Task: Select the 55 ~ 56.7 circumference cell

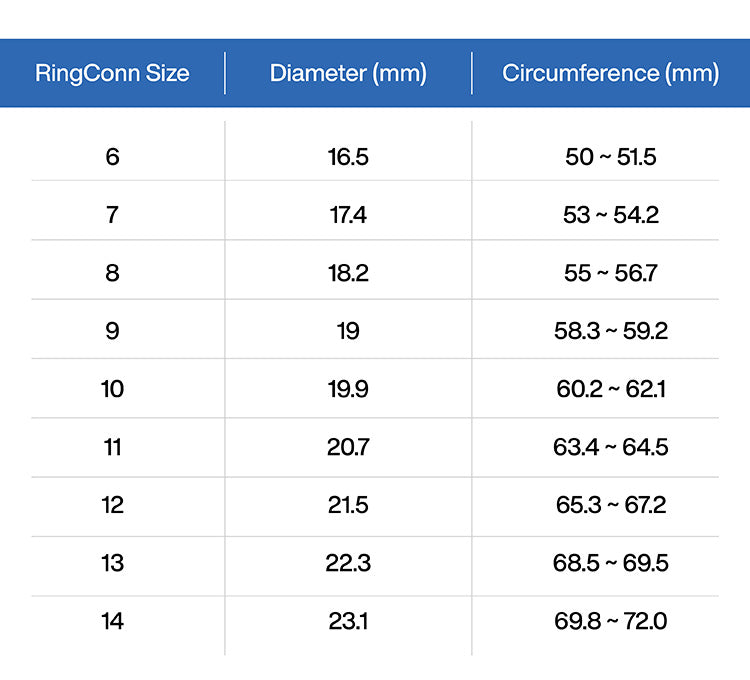Action: point(610,273)
